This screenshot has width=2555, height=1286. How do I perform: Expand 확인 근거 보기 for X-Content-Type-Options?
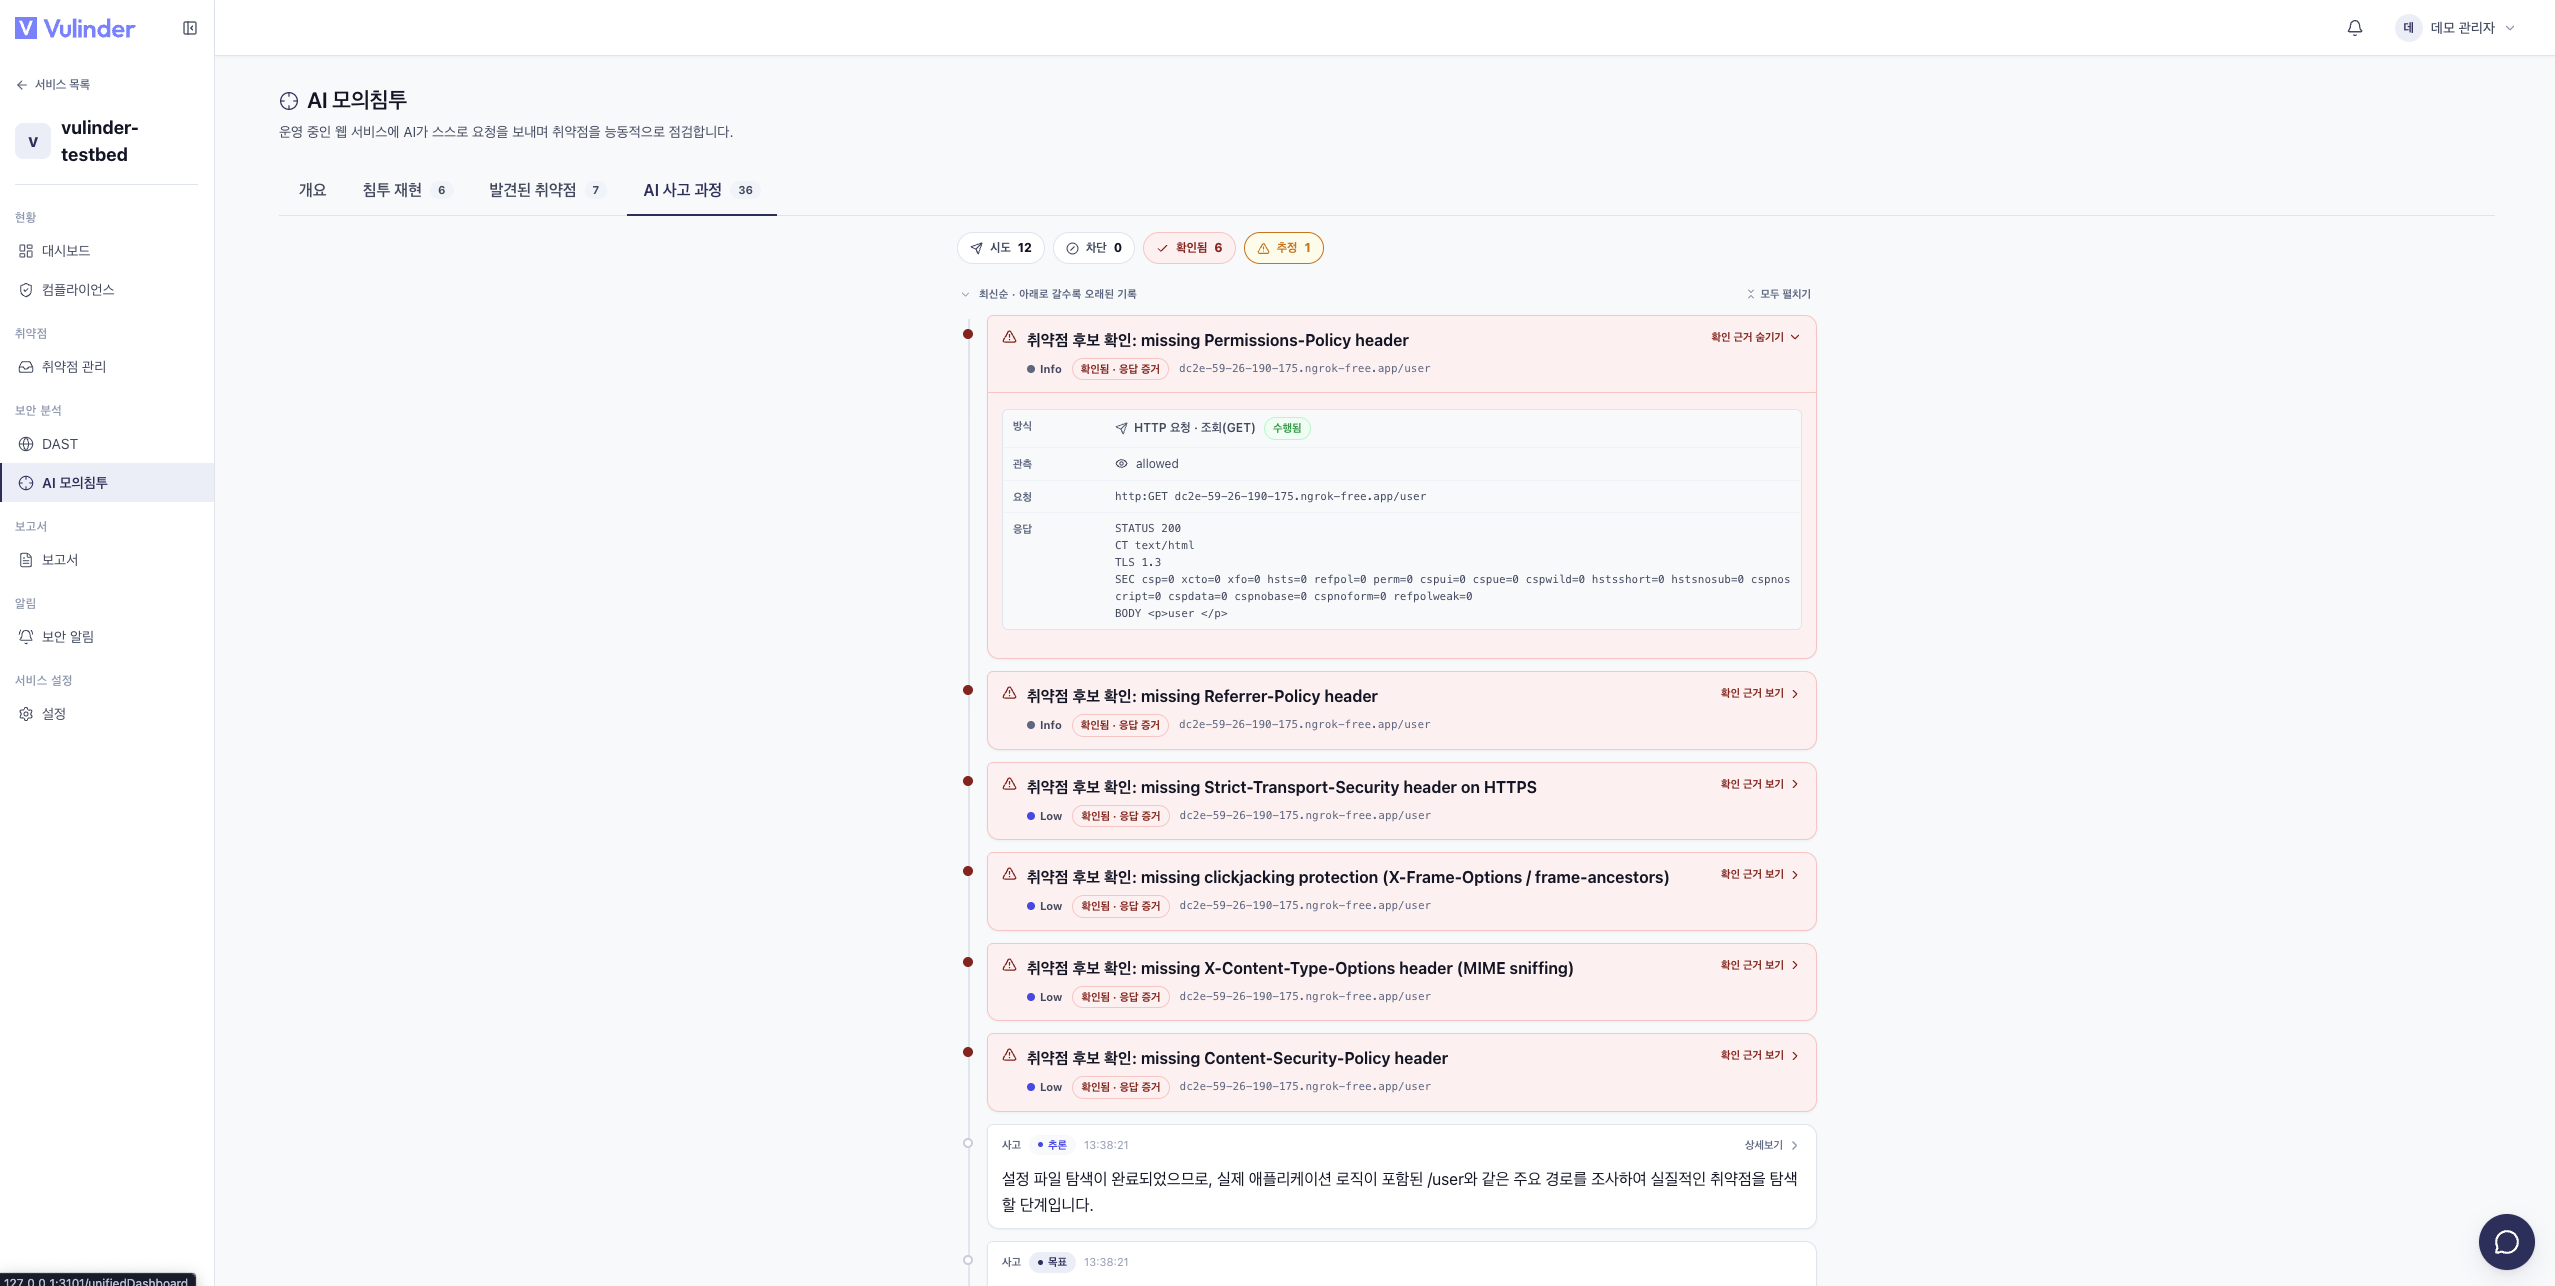tap(1759, 965)
